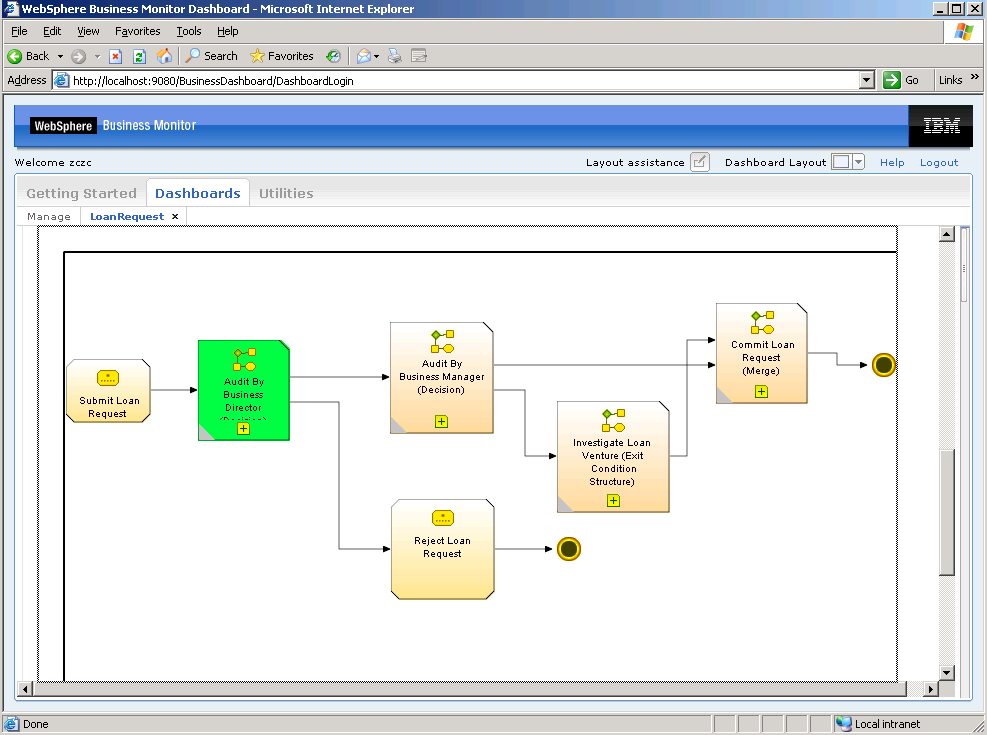Click the IE Refresh toolbar icon
The width and height of the screenshot is (987, 735).
[140, 56]
